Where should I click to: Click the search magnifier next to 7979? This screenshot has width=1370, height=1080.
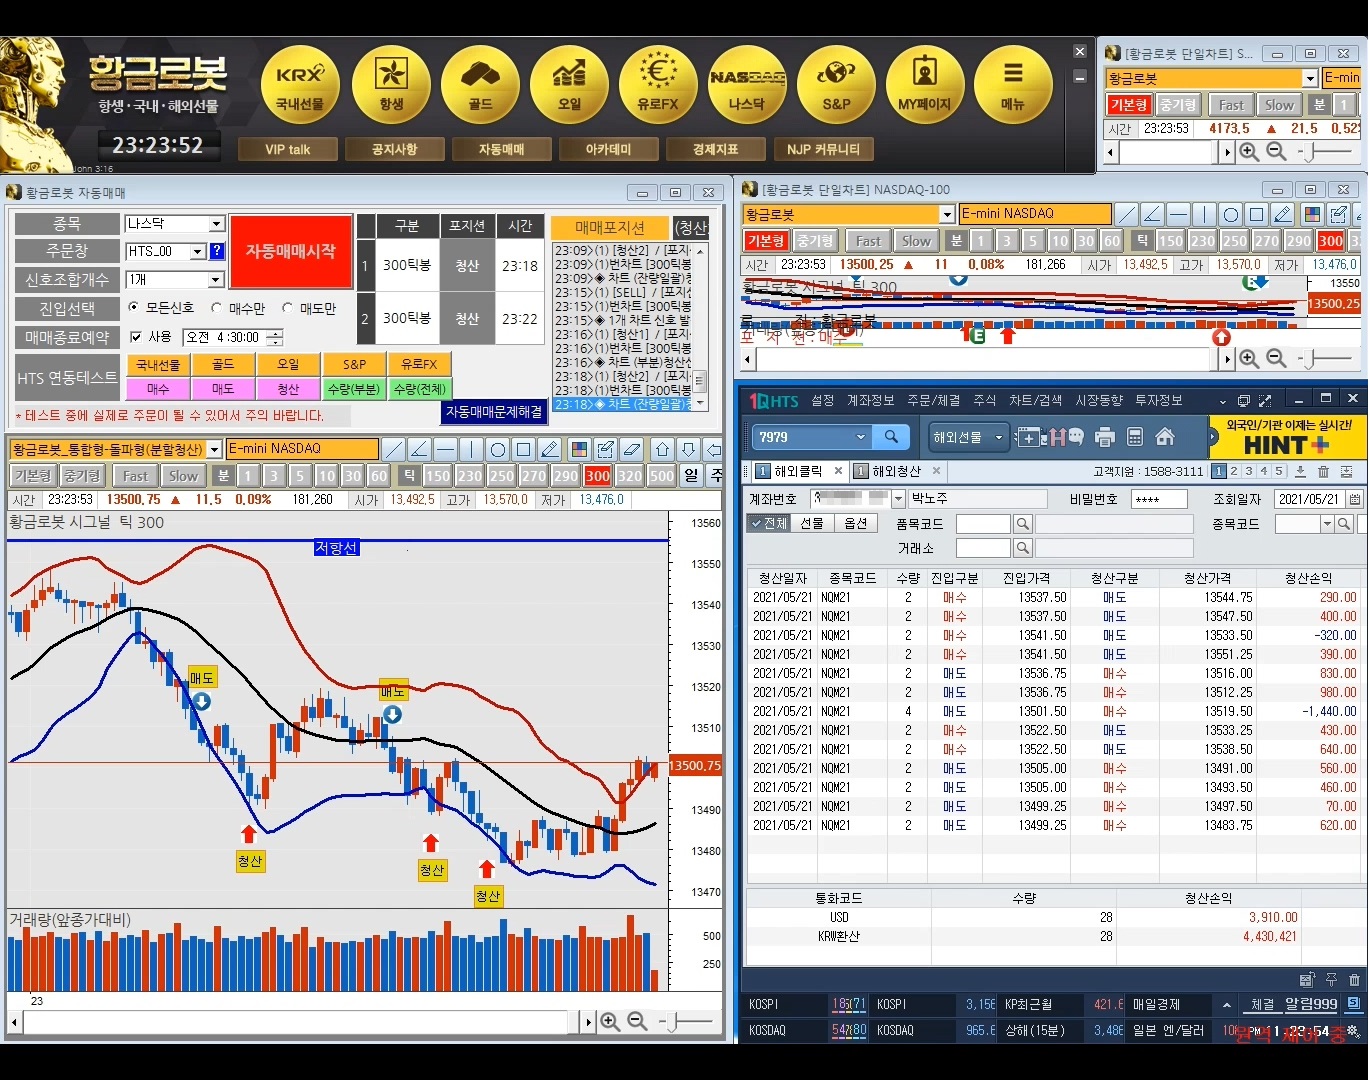891,437
